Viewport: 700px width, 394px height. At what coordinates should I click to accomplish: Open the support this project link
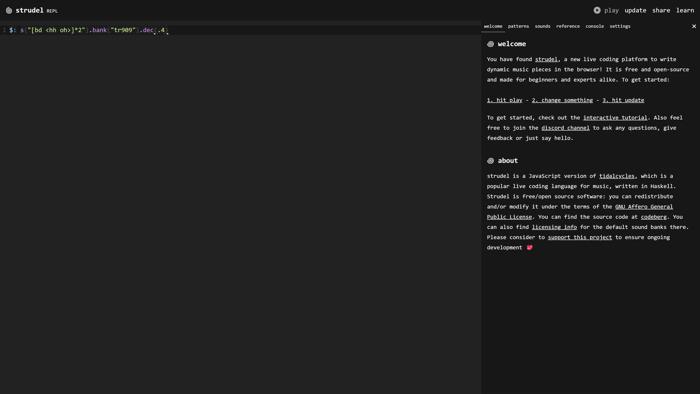579,238
